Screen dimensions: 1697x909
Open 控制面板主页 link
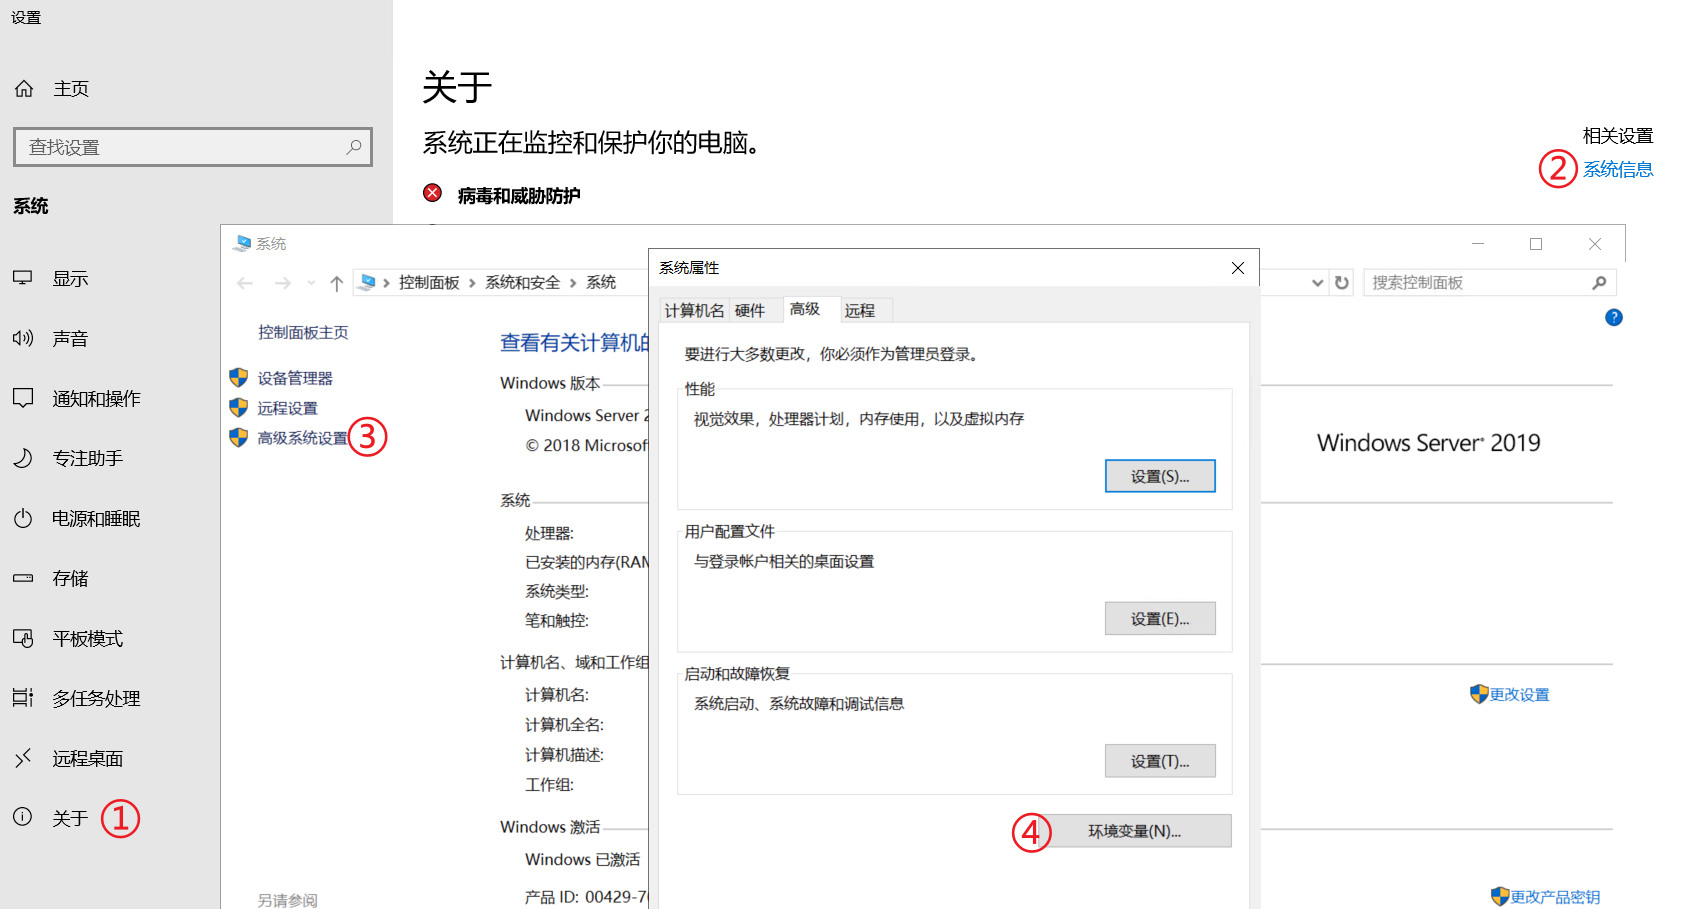tap(303, 332)
